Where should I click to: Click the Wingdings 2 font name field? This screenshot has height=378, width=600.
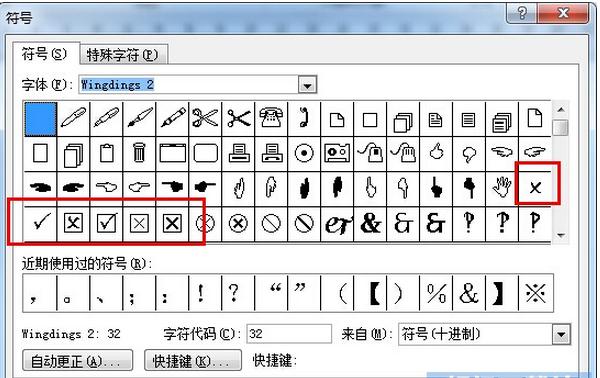(188, 85)
